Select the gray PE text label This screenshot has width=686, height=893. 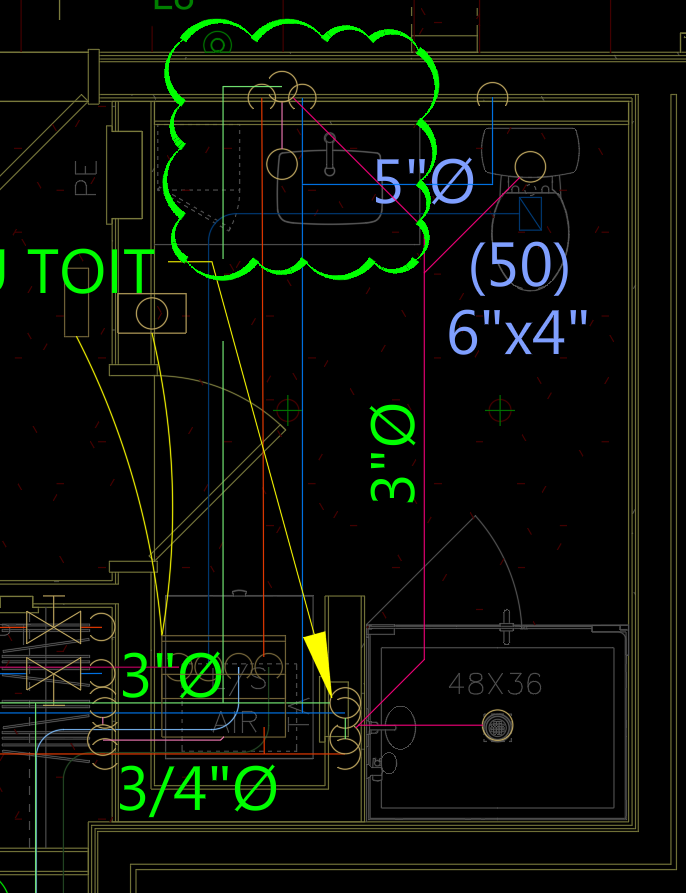(x=87, y=179)
